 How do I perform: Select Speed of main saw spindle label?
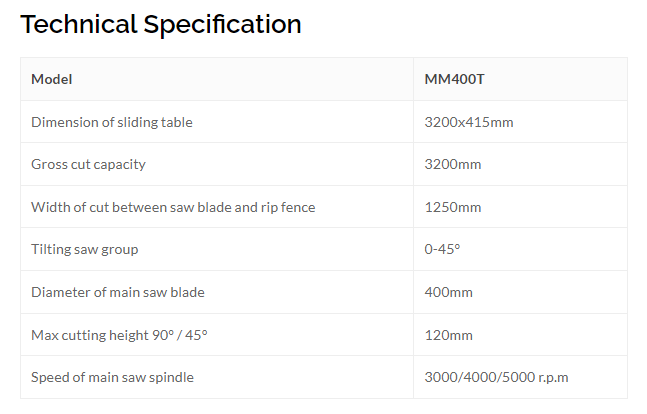112,377
